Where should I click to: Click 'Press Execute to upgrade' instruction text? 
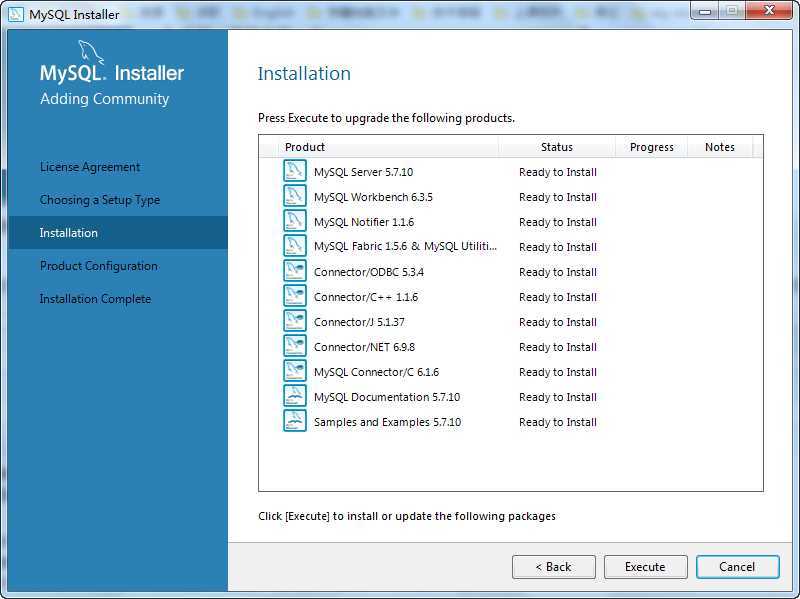click(386, 118)
